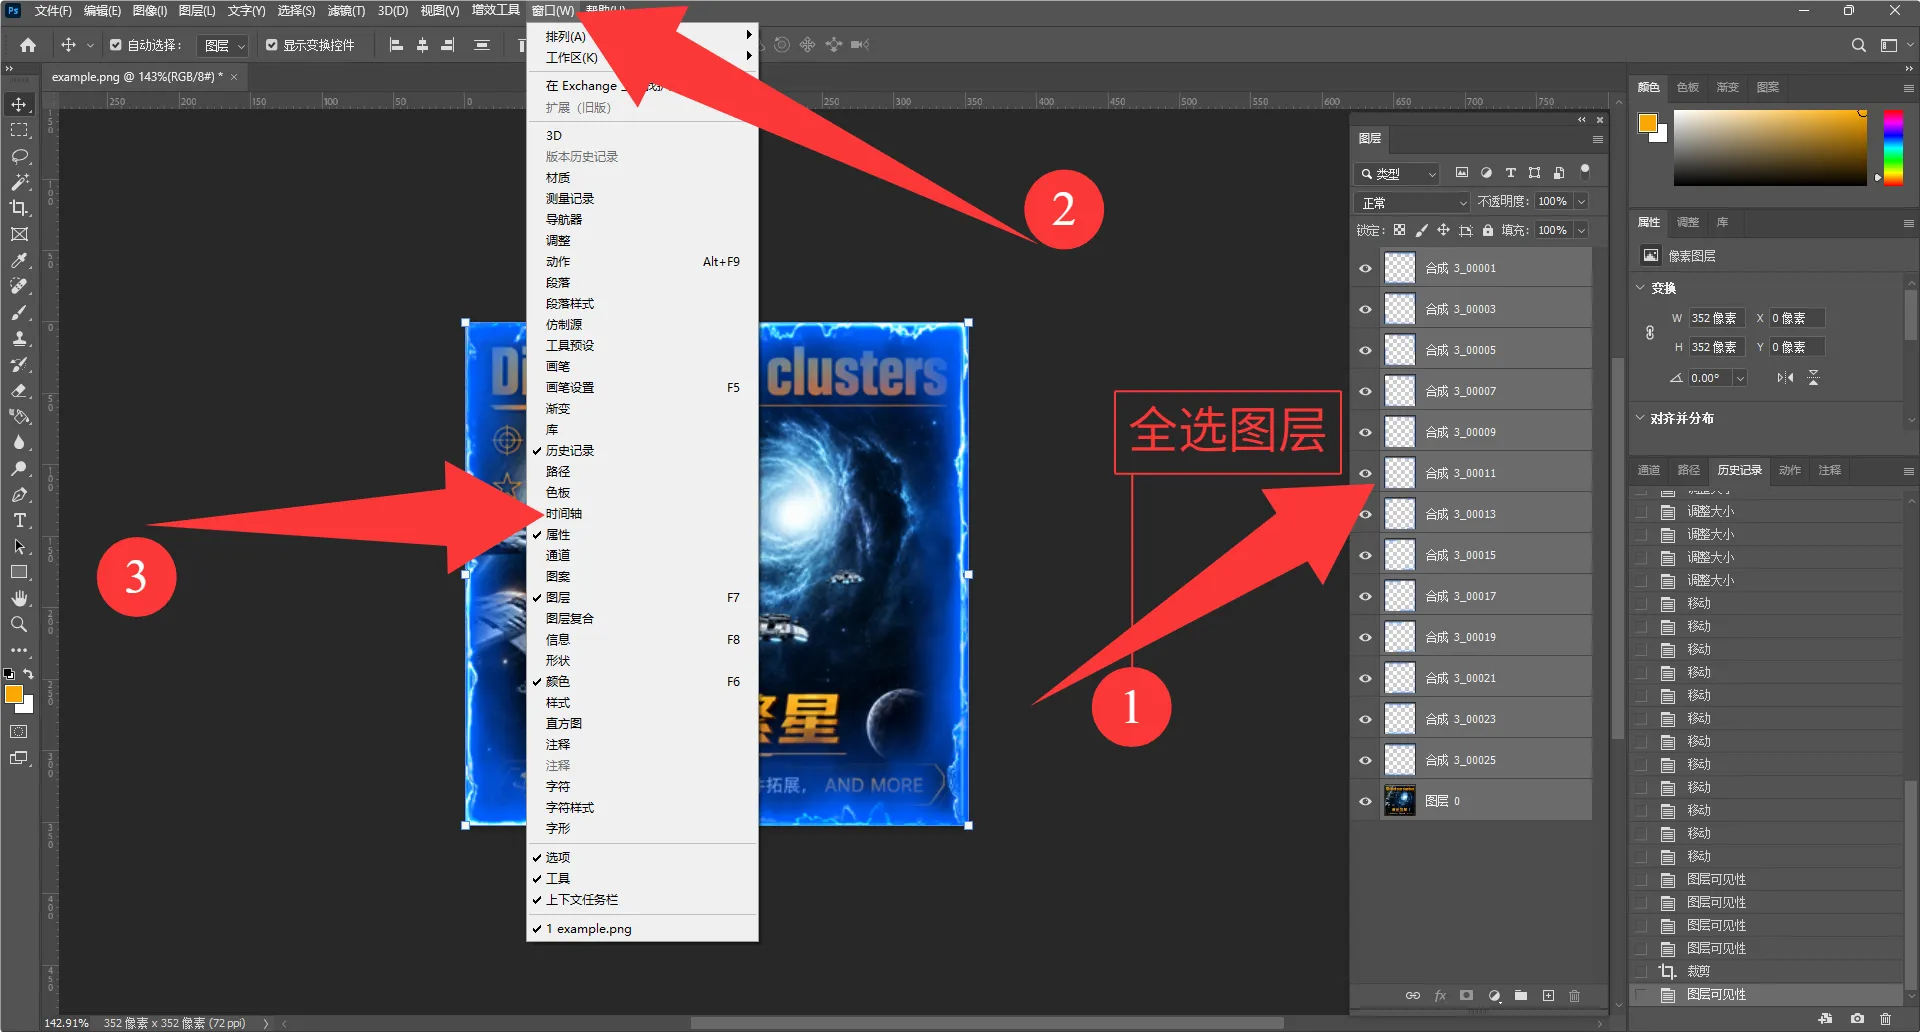
Task: Click the layer fx styles icon
Action: [x=1440, y=995]
